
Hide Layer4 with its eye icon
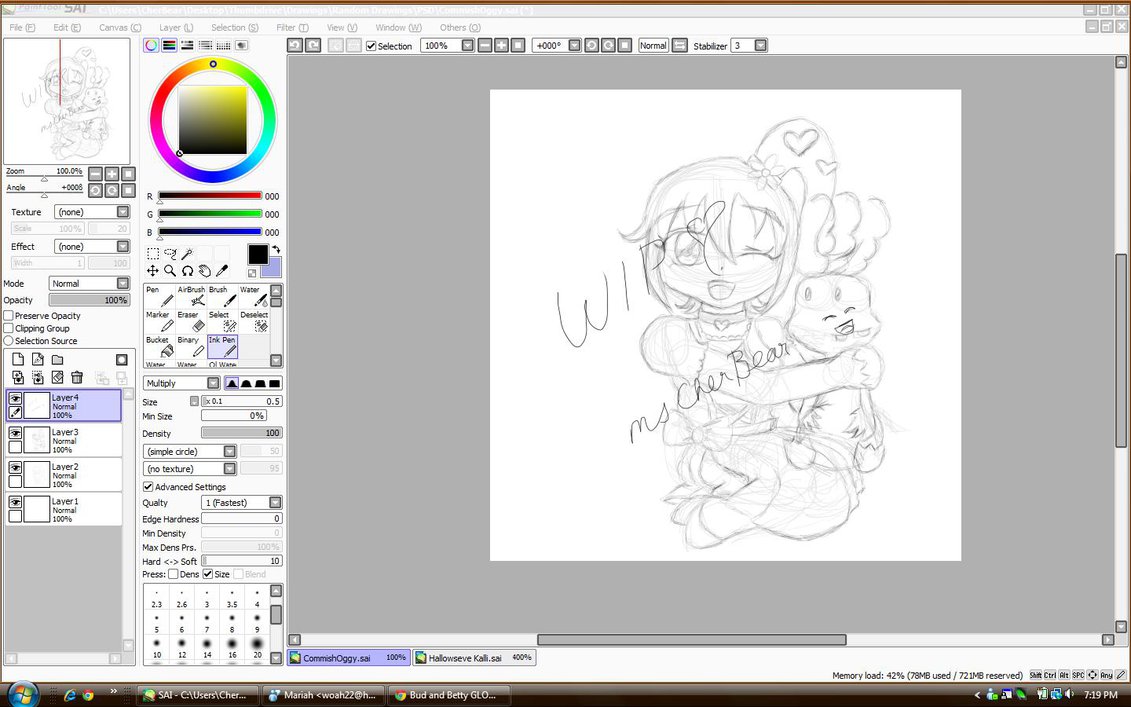tap(15, 398)
